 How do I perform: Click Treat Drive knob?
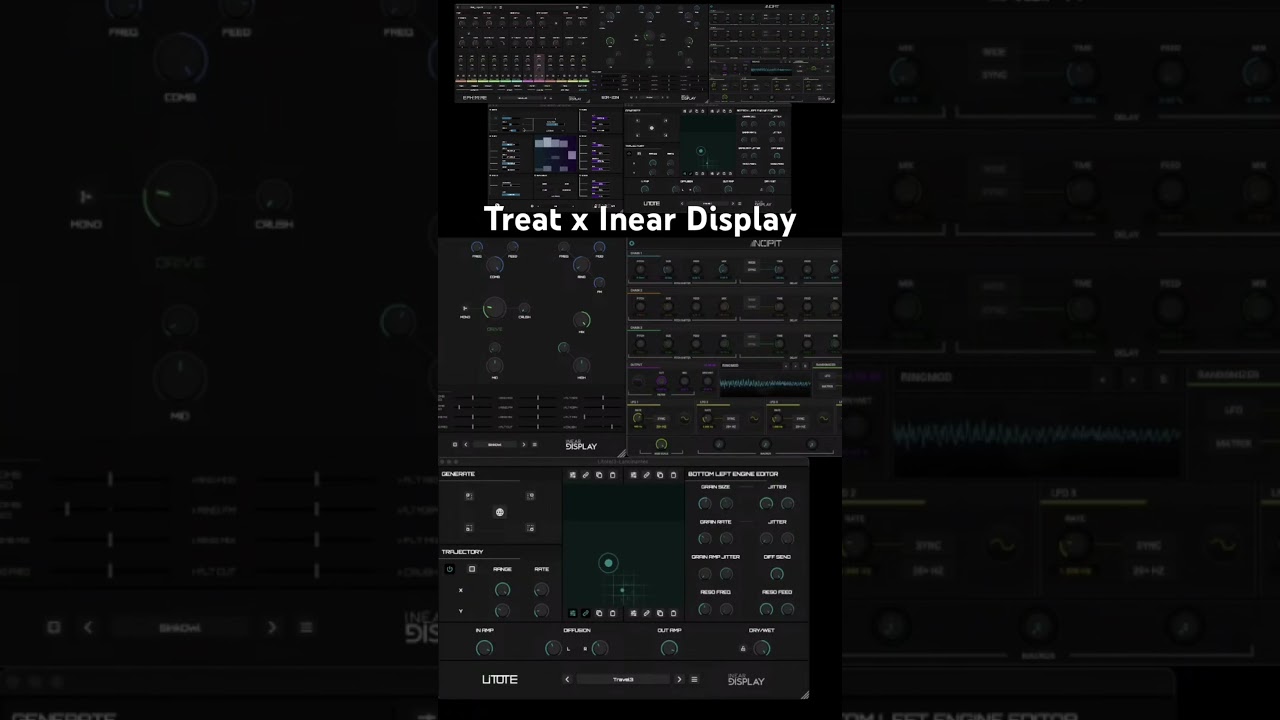click(x=495, y=308)
